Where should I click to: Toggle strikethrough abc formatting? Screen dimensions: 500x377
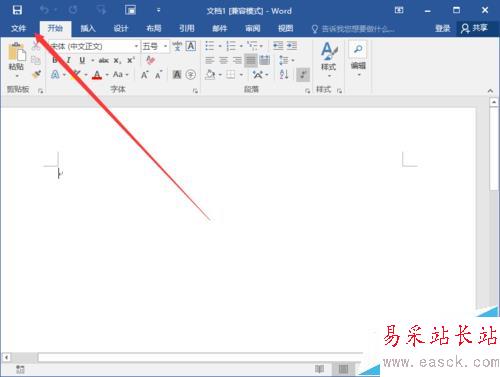pyautogui.click(x=104, y=60)
